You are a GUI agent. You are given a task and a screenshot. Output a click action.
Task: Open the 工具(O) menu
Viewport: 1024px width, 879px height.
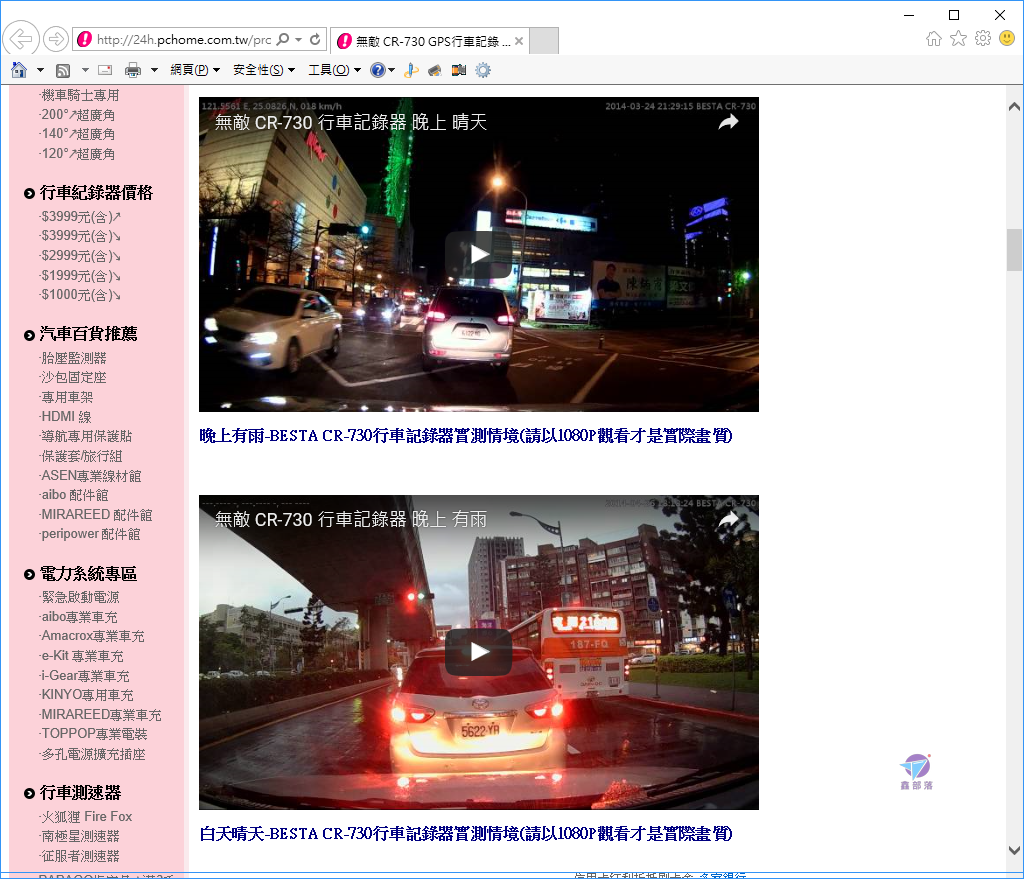[334, 70]
